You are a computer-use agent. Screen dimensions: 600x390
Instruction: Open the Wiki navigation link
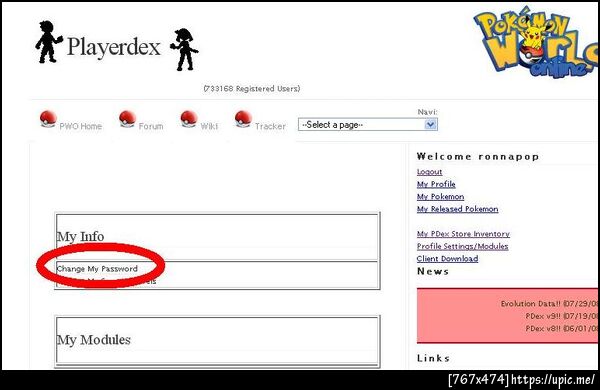[209, 126]
